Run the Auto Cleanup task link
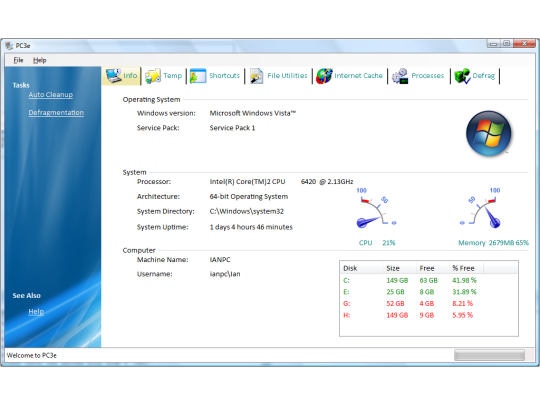This screenshot has height=405, width=540. click(51, 95)
